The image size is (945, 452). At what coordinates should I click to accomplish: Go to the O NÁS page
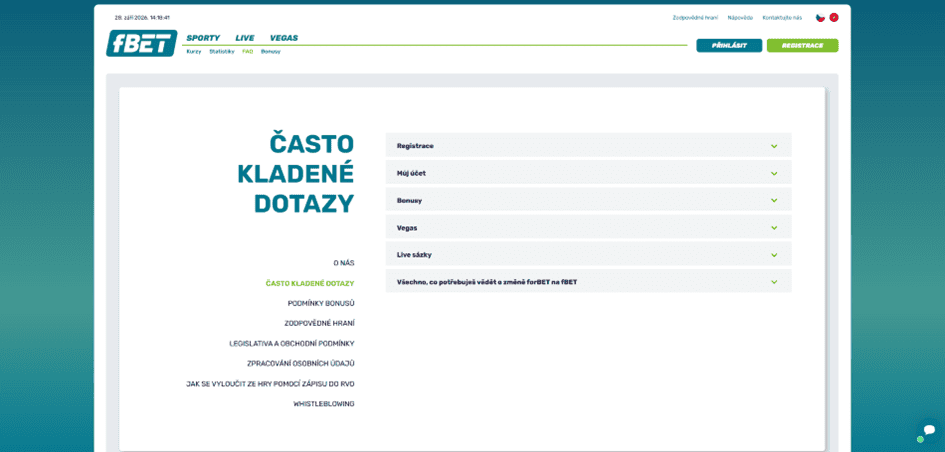click(344, 263)
